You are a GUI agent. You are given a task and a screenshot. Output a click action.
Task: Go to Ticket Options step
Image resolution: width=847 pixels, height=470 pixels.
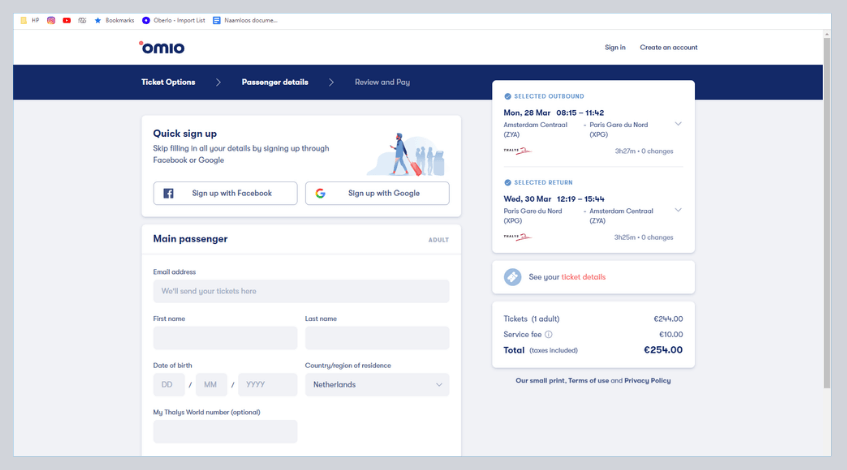pos(168,82)
